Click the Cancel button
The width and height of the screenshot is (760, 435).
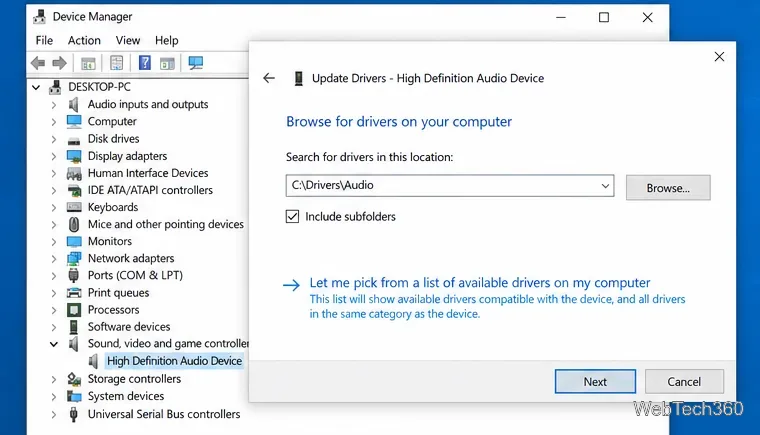coord(684,382)
